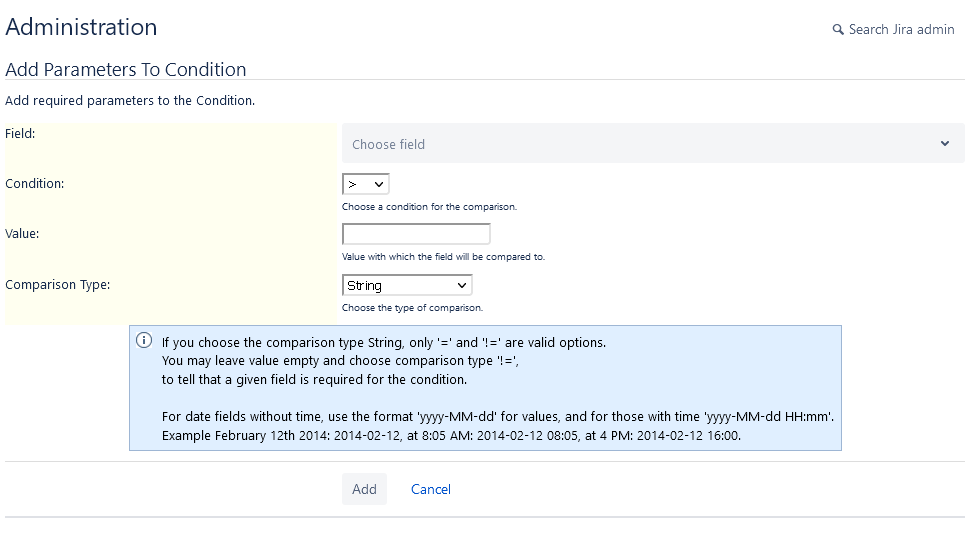This screenshot has width=976, height=537.
Task: Click the 'Choose a condition for the comparison' hint
Action: click(429, 207)
